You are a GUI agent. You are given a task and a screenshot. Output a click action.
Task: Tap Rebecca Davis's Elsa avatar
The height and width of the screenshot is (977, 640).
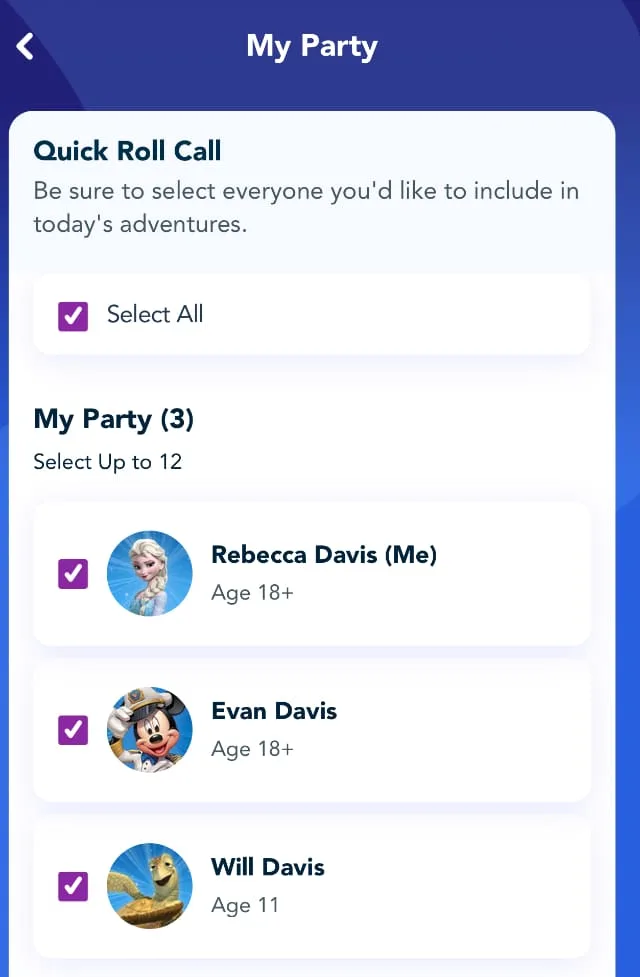[x=150, y=573]
